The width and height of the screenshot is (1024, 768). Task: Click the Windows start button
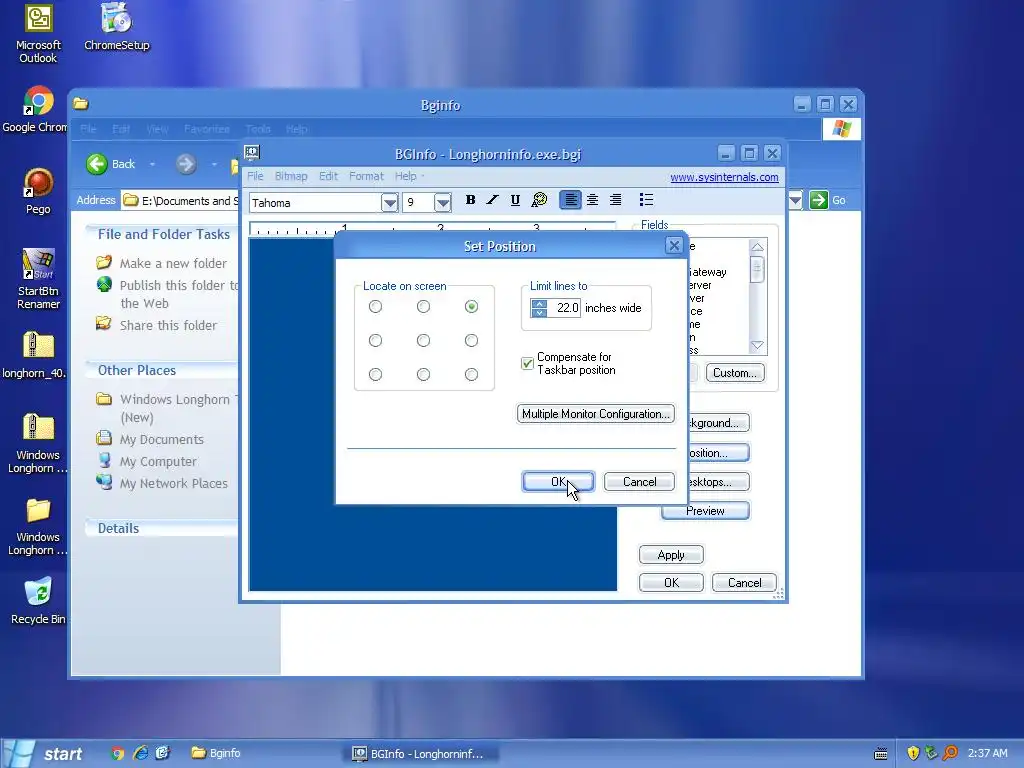pos(45,754)
